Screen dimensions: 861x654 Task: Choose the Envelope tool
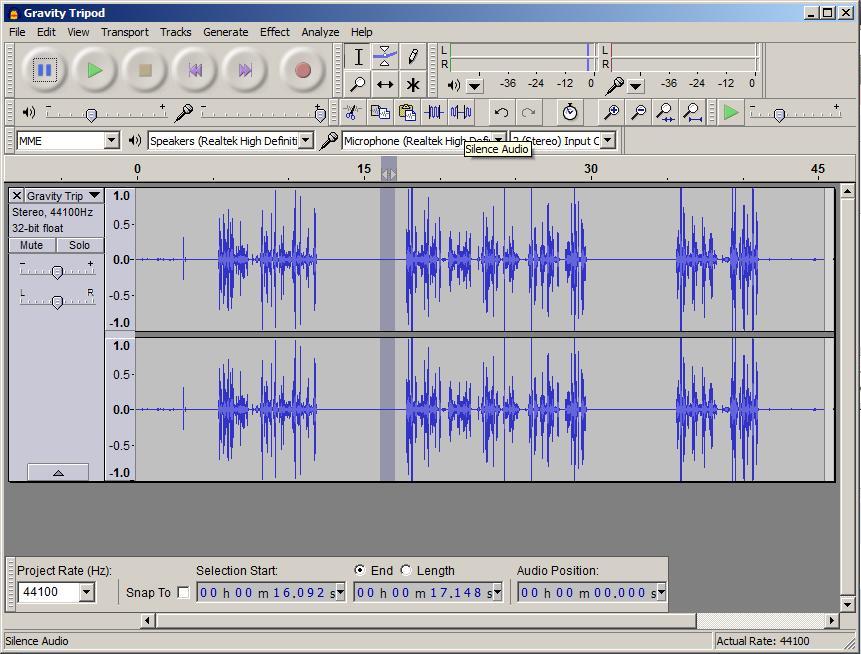[385, 57]
